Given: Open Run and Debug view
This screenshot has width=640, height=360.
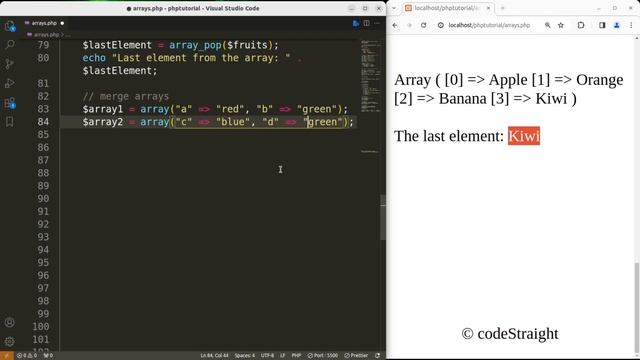Looking at the screenshot, I should tap(9, 83).
